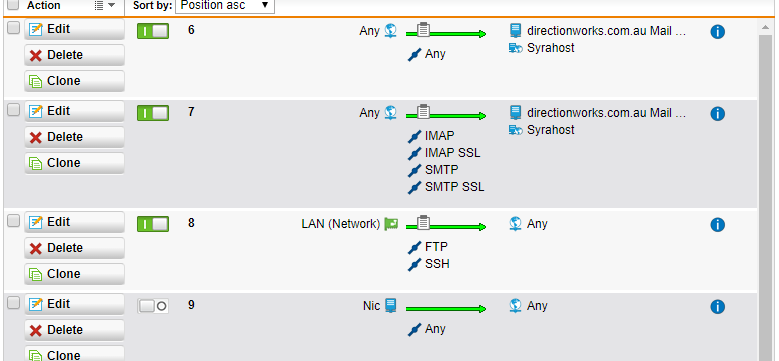Click info icon for rule 8
779x361 pixels.
pos(717,225)
